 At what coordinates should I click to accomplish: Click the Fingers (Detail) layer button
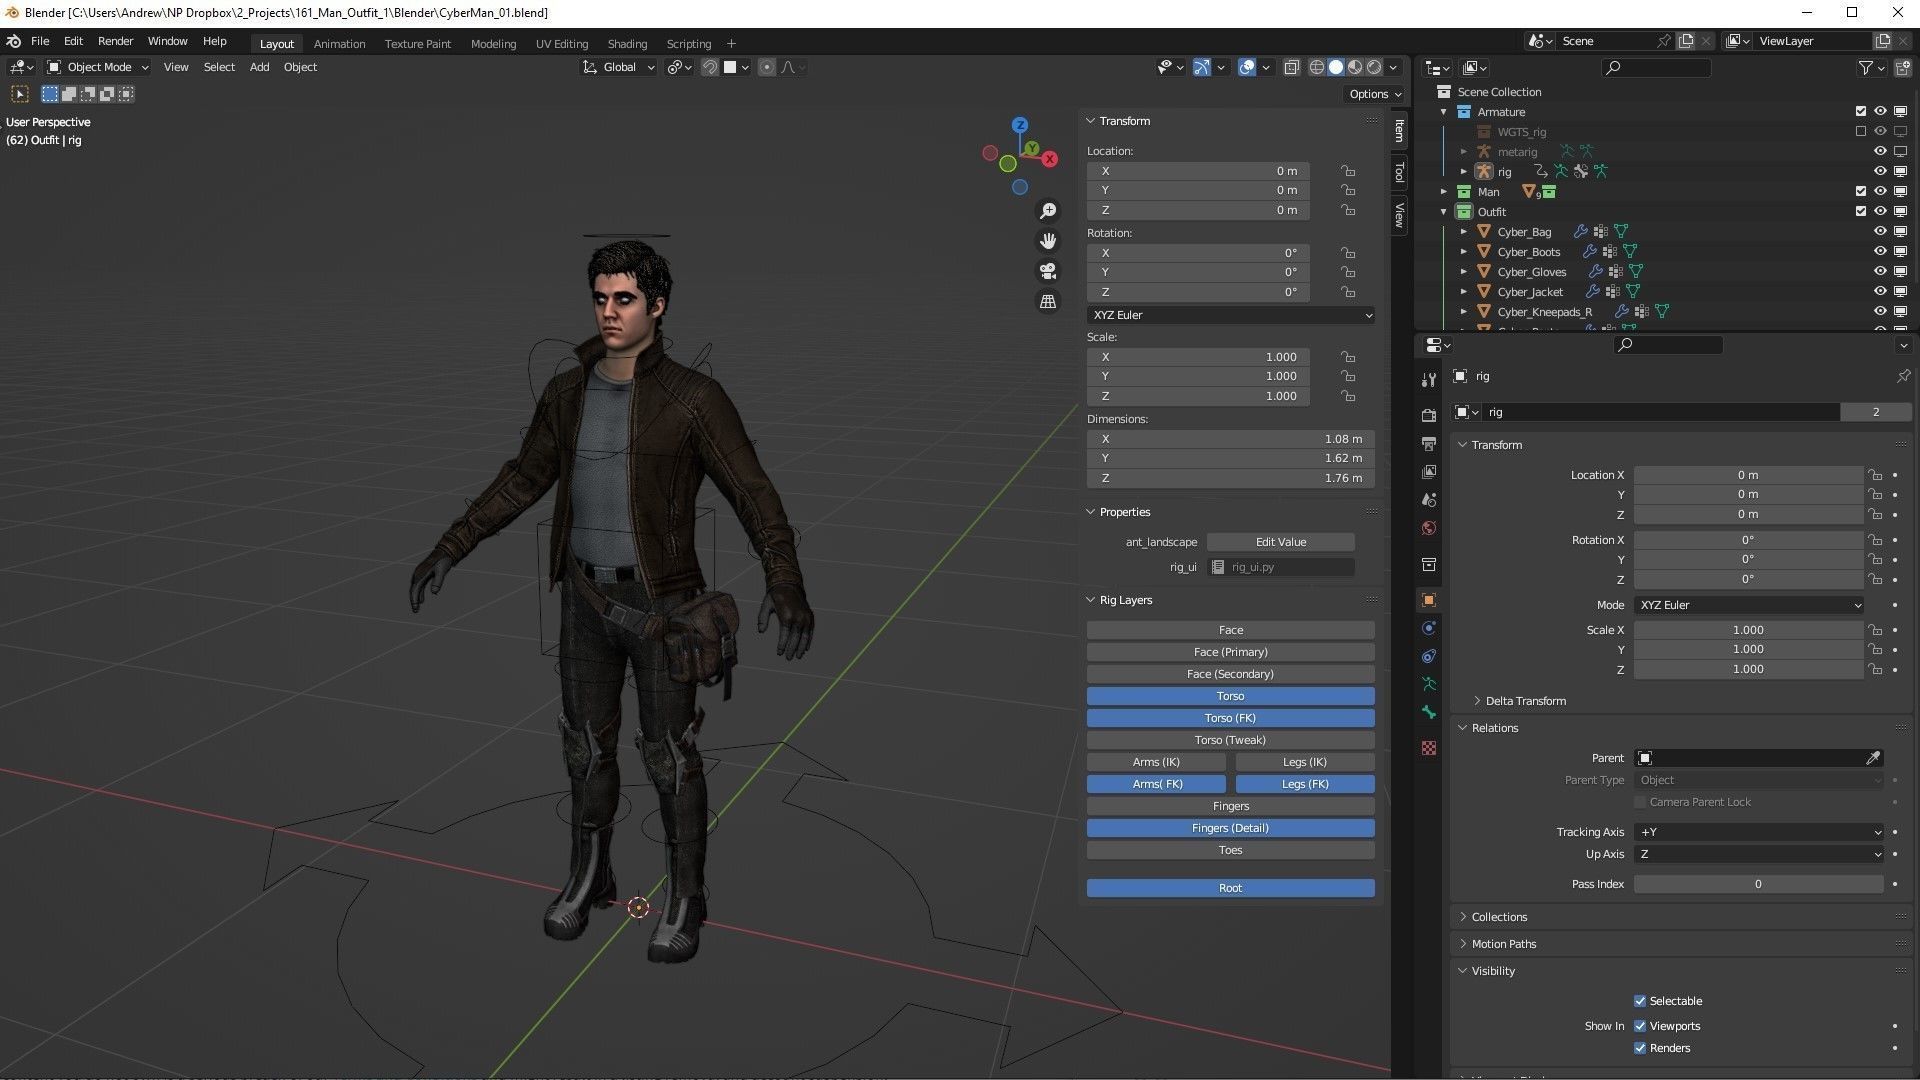coord(1230,828)
